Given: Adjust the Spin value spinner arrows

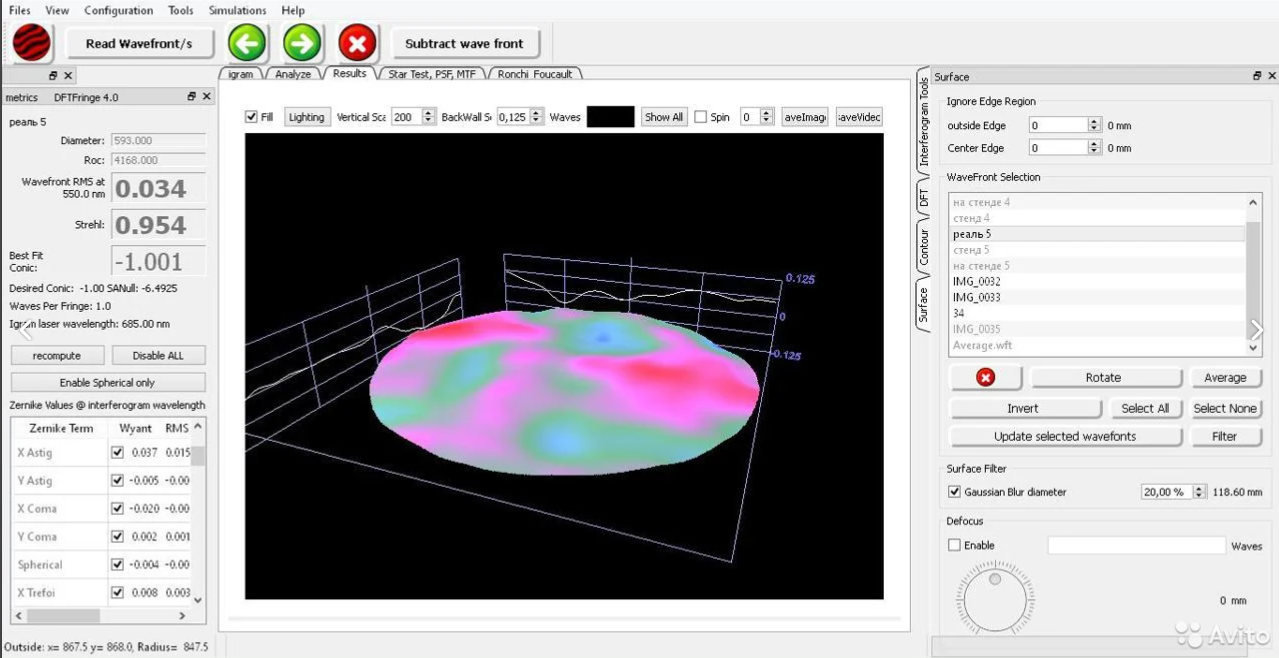Looking at the screenshot, I should pyautogui.click(x=767, y=117).
